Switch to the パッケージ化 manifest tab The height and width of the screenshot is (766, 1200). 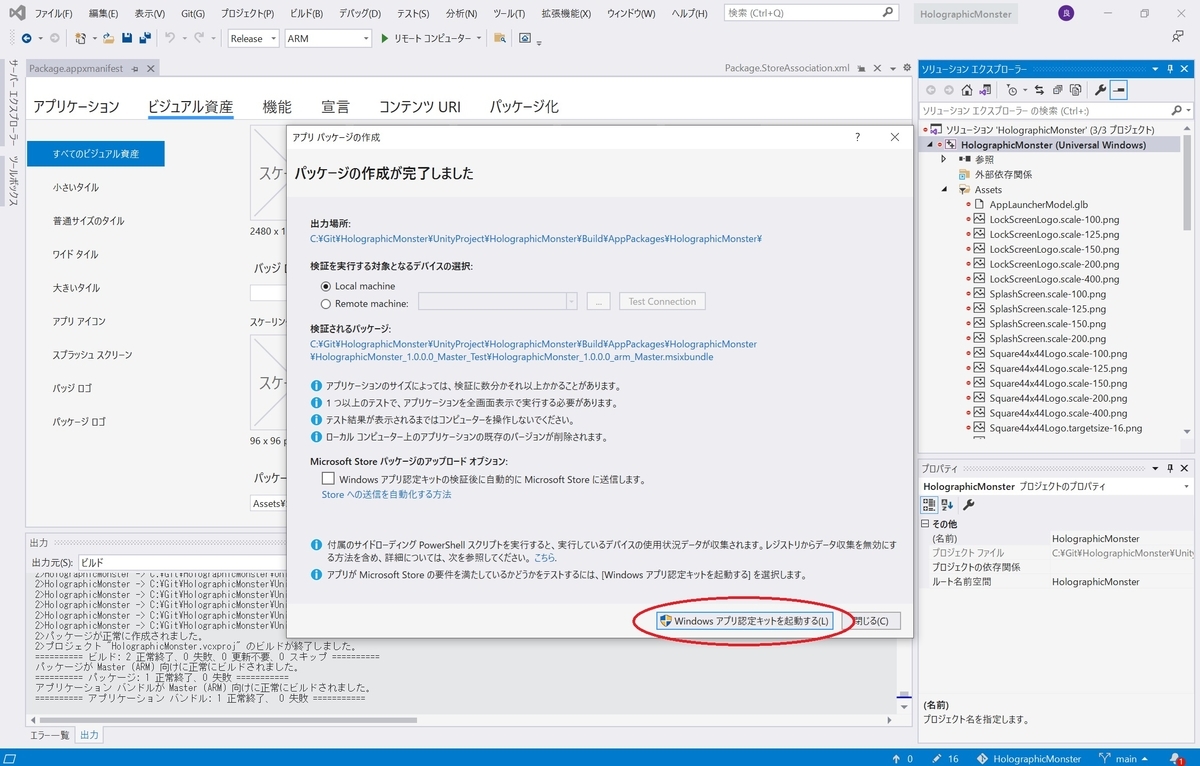pos(523,107)
